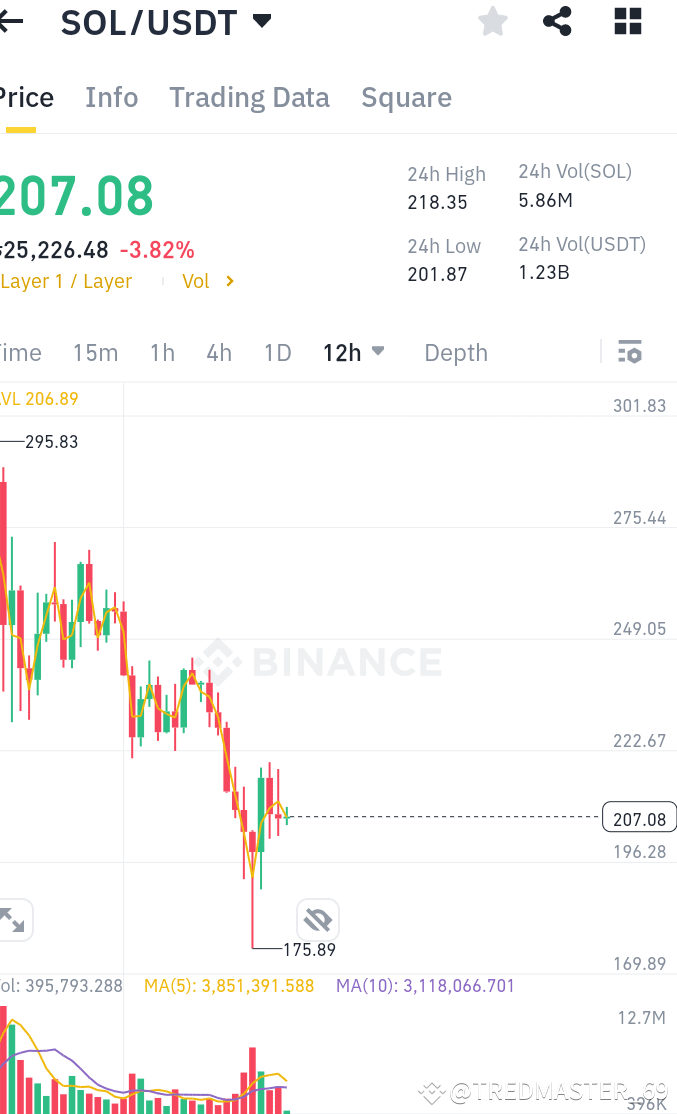Open the Vol chevron near Layer tags
This screenshot has height=1114, width=677.
[x=228, y=281]
